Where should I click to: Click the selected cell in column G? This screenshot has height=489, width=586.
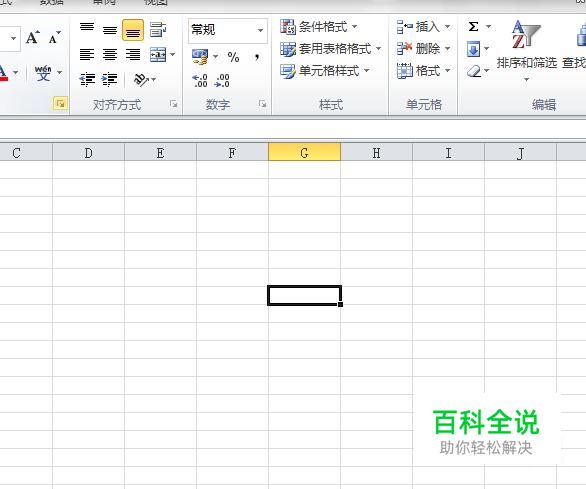305,295
